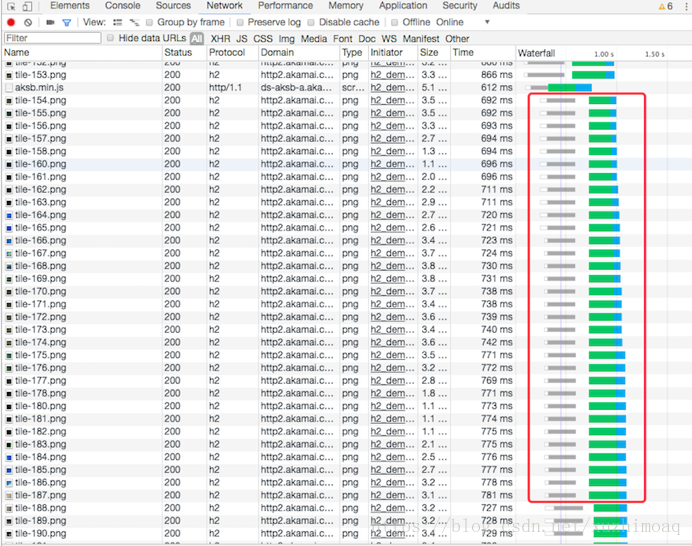Viewport: 692px width, 546px height.
Task: Sort by the Size column header
Action: click(x=433, y=53)
